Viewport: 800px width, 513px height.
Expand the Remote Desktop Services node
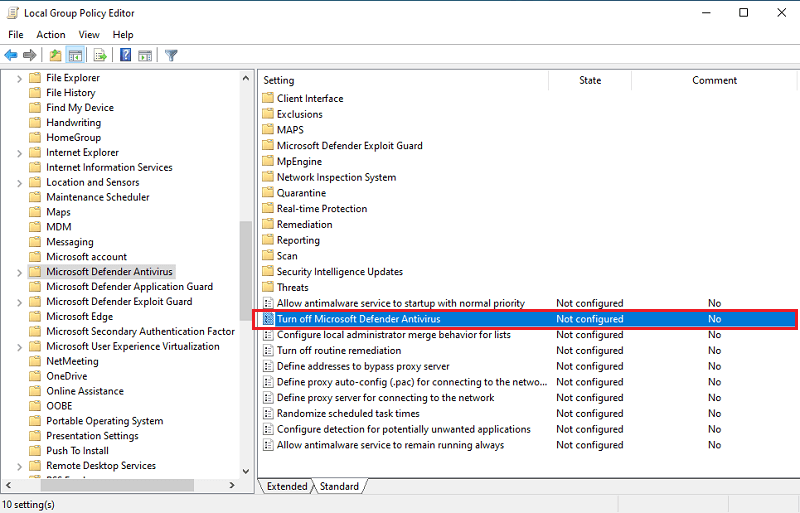pyautogui.click(x=19, y=466)
